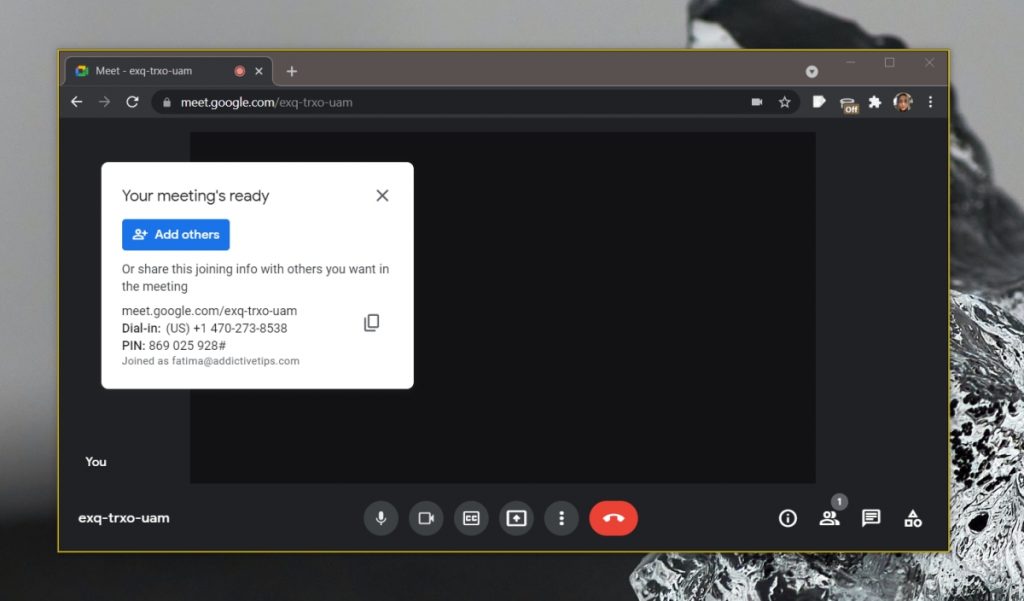Click the Add others button

pyautogui.click(x=175, y=234)
